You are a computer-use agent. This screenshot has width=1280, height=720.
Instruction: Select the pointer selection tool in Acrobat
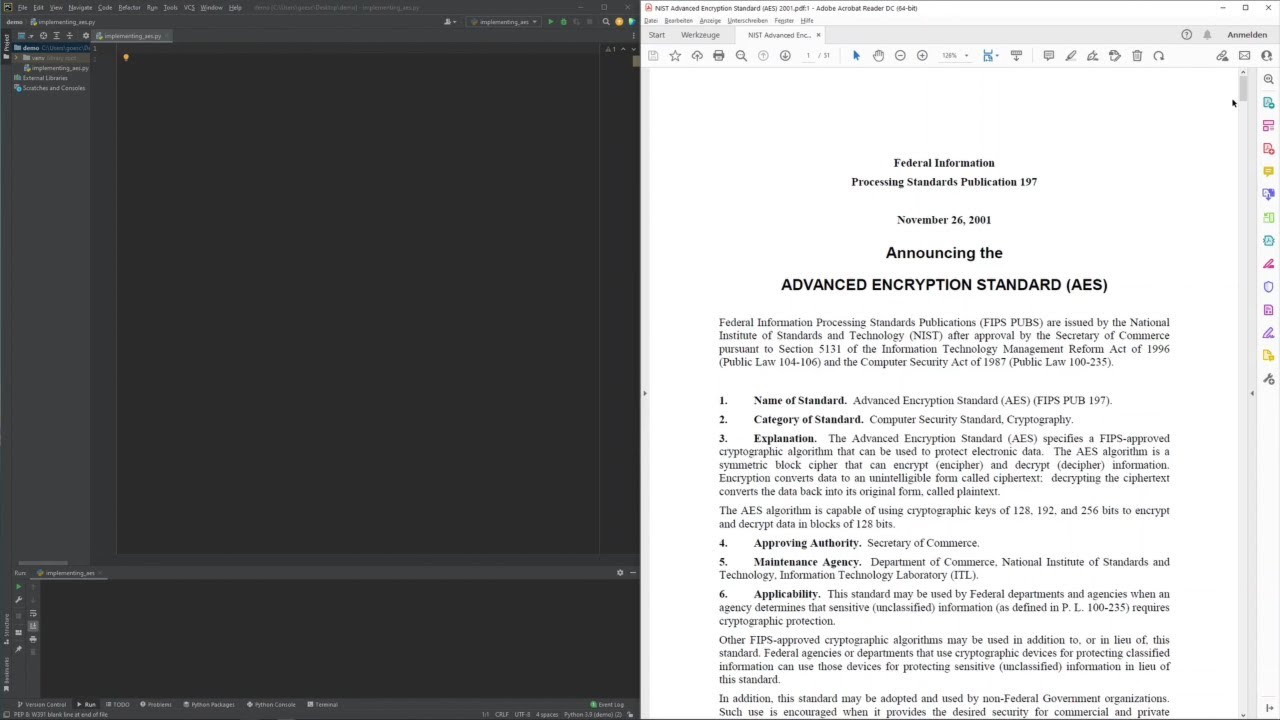click(x=856, y=56)
